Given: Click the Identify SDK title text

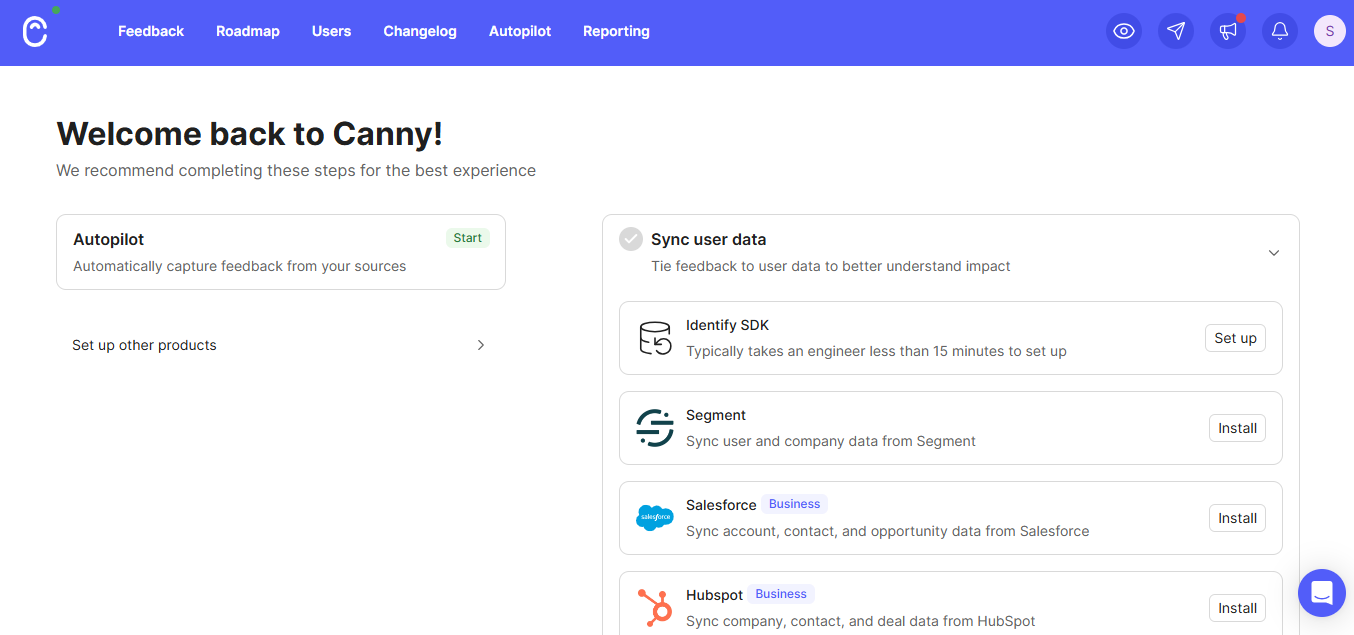Looking at the screenshot, I should coord(727,325).
